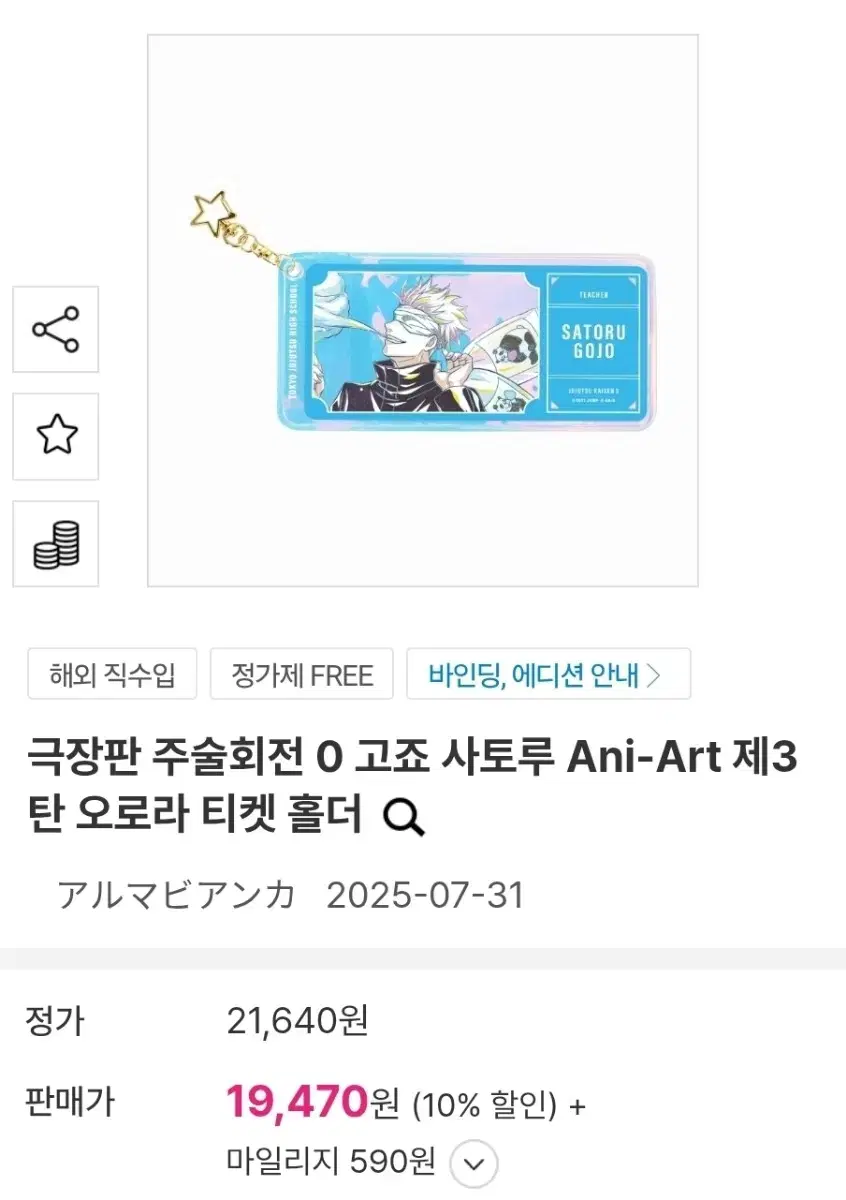
Task: Open the Gojo ticket holder product image
Action: (x=423, y=310)
